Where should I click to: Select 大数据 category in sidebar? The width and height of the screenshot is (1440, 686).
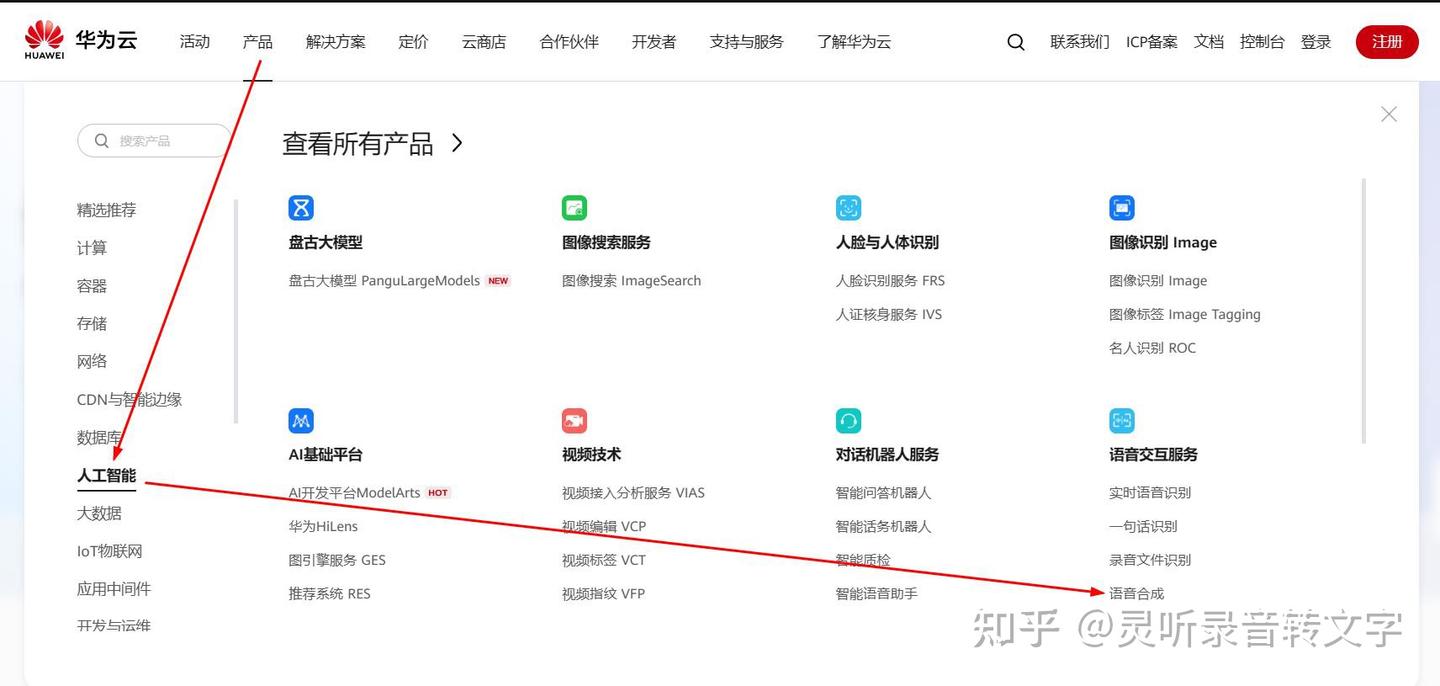pyautogui.click(x=99, y=514)
